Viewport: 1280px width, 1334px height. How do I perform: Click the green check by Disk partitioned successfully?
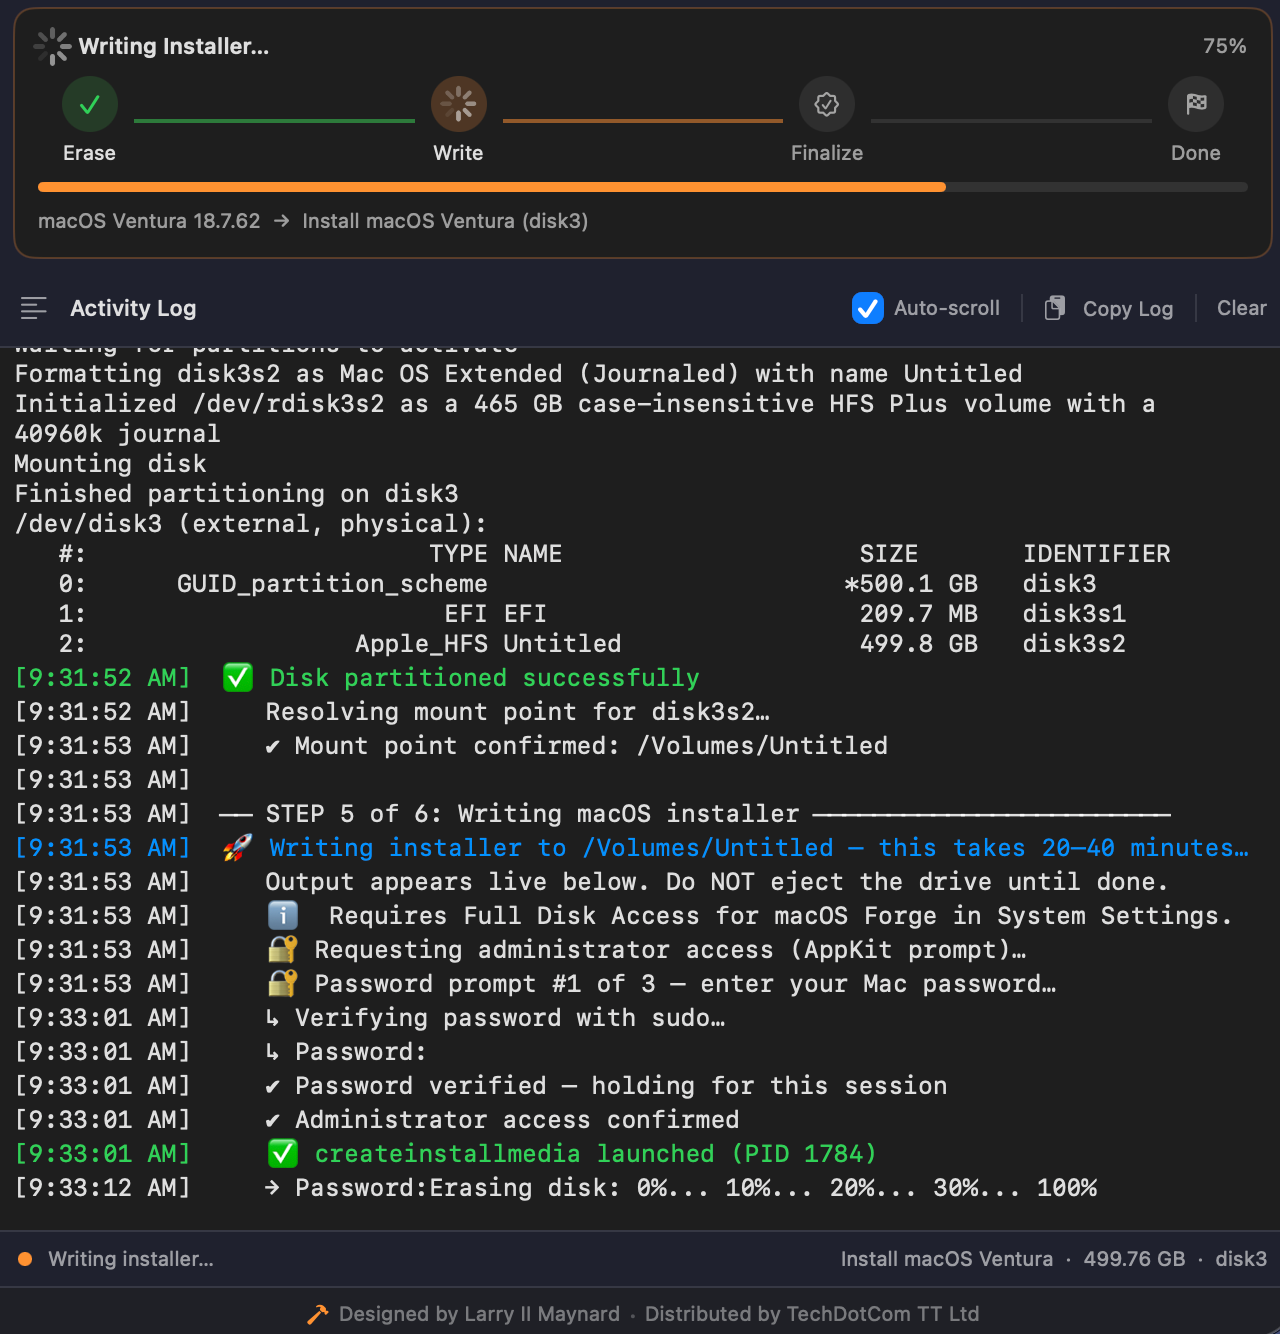(238, 677)
